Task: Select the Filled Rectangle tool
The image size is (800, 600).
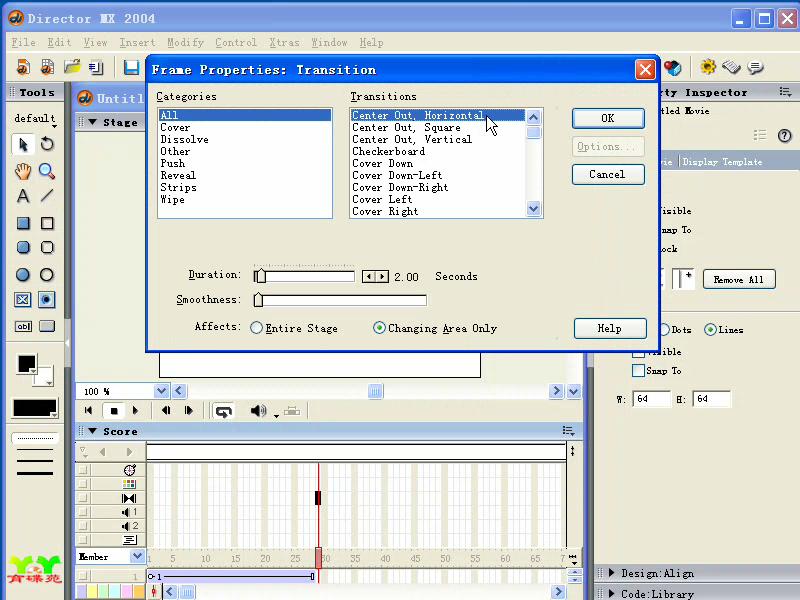Action: click(x=23, y=223)
